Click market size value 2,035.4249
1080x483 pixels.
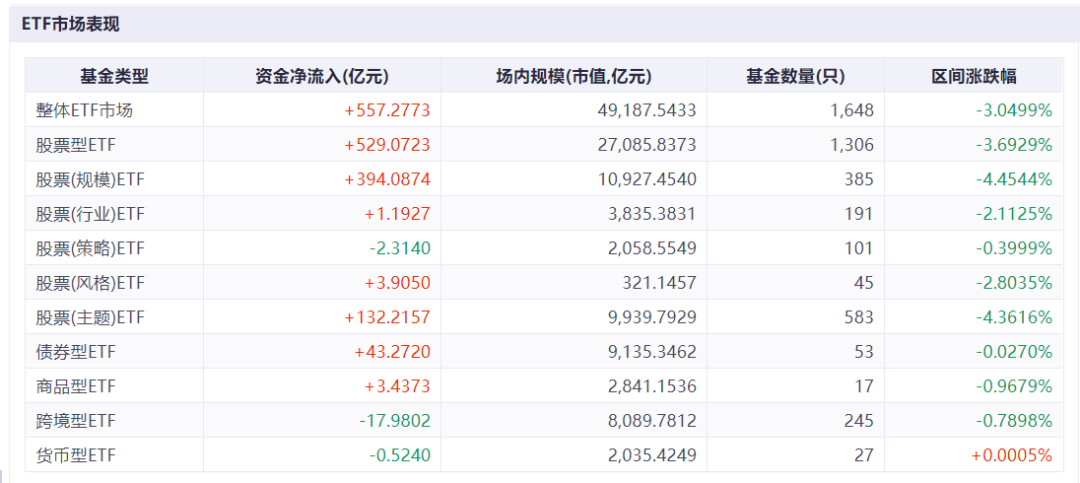coord(652,455)
